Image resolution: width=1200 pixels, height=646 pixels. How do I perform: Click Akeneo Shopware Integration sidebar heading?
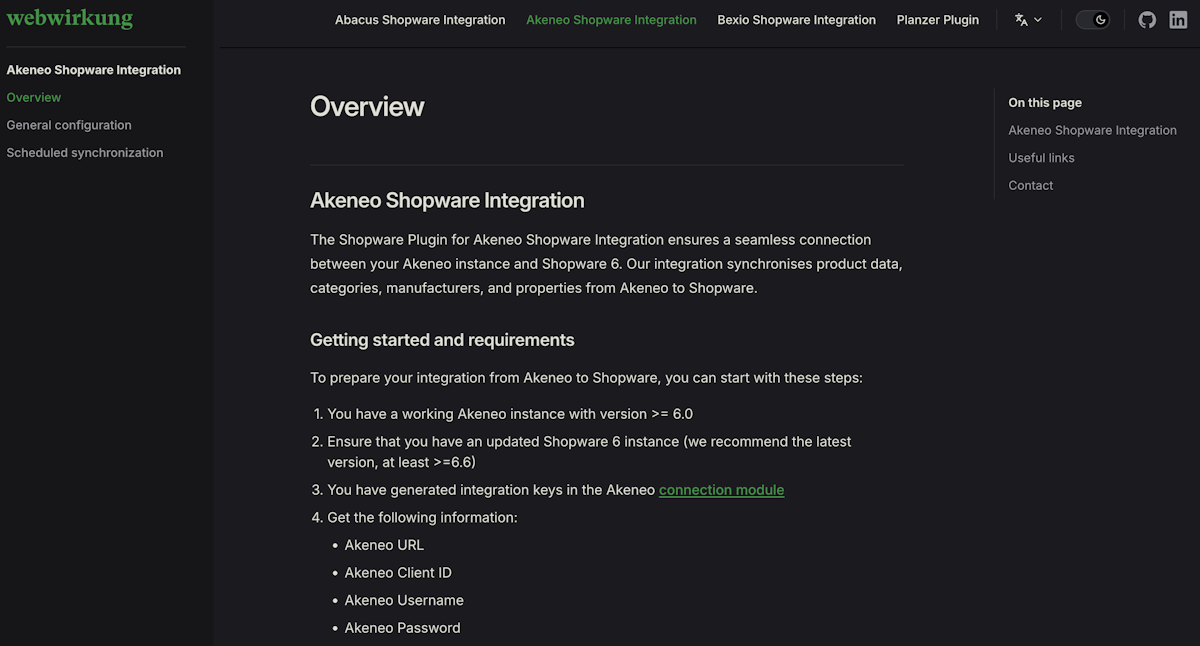tap(94, 70)
